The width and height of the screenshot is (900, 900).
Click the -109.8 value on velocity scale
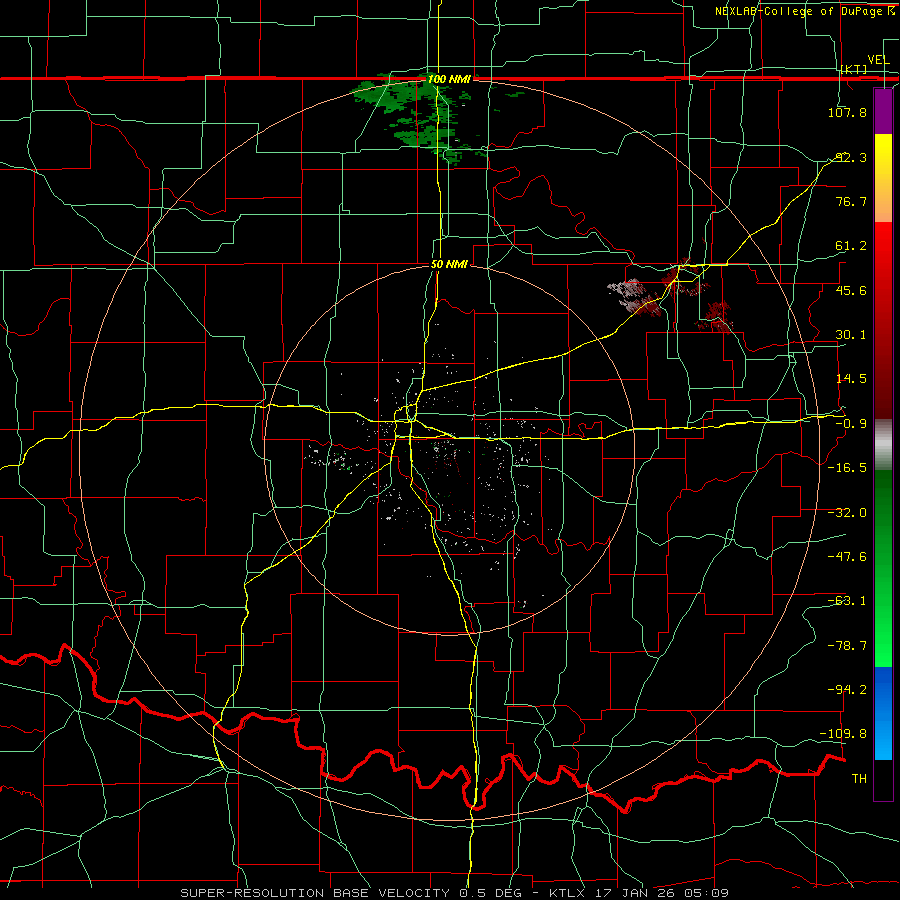click(x=844, y=734)
